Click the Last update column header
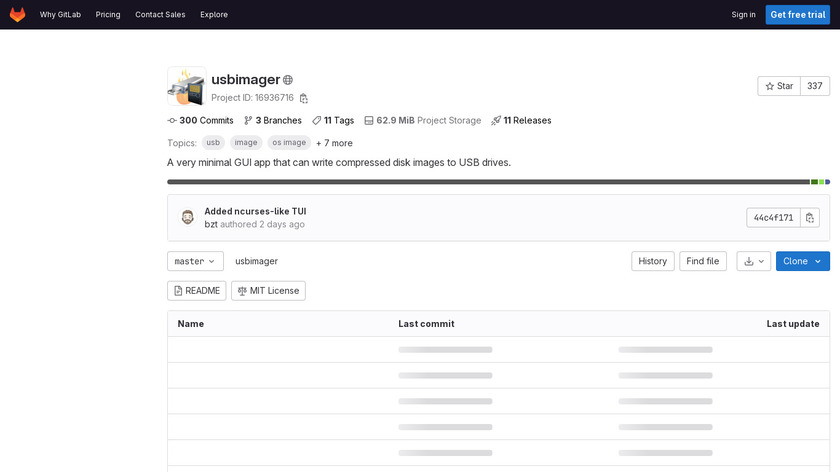The image size is (840, 472). (793, 324)
